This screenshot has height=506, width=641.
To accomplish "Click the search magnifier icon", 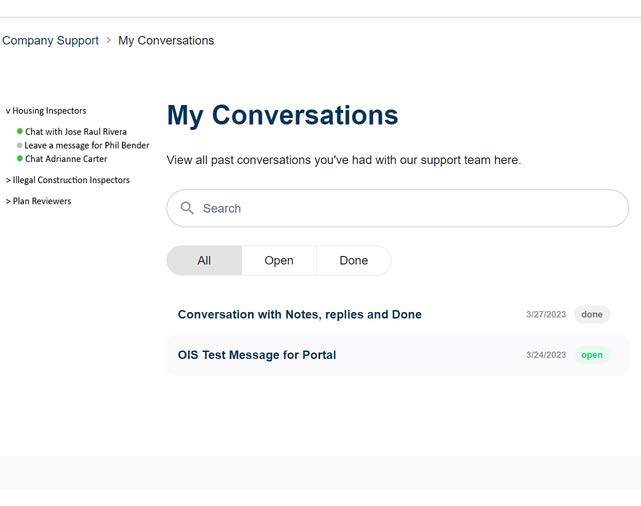I will pyautogui.click(x=187, y=208).
